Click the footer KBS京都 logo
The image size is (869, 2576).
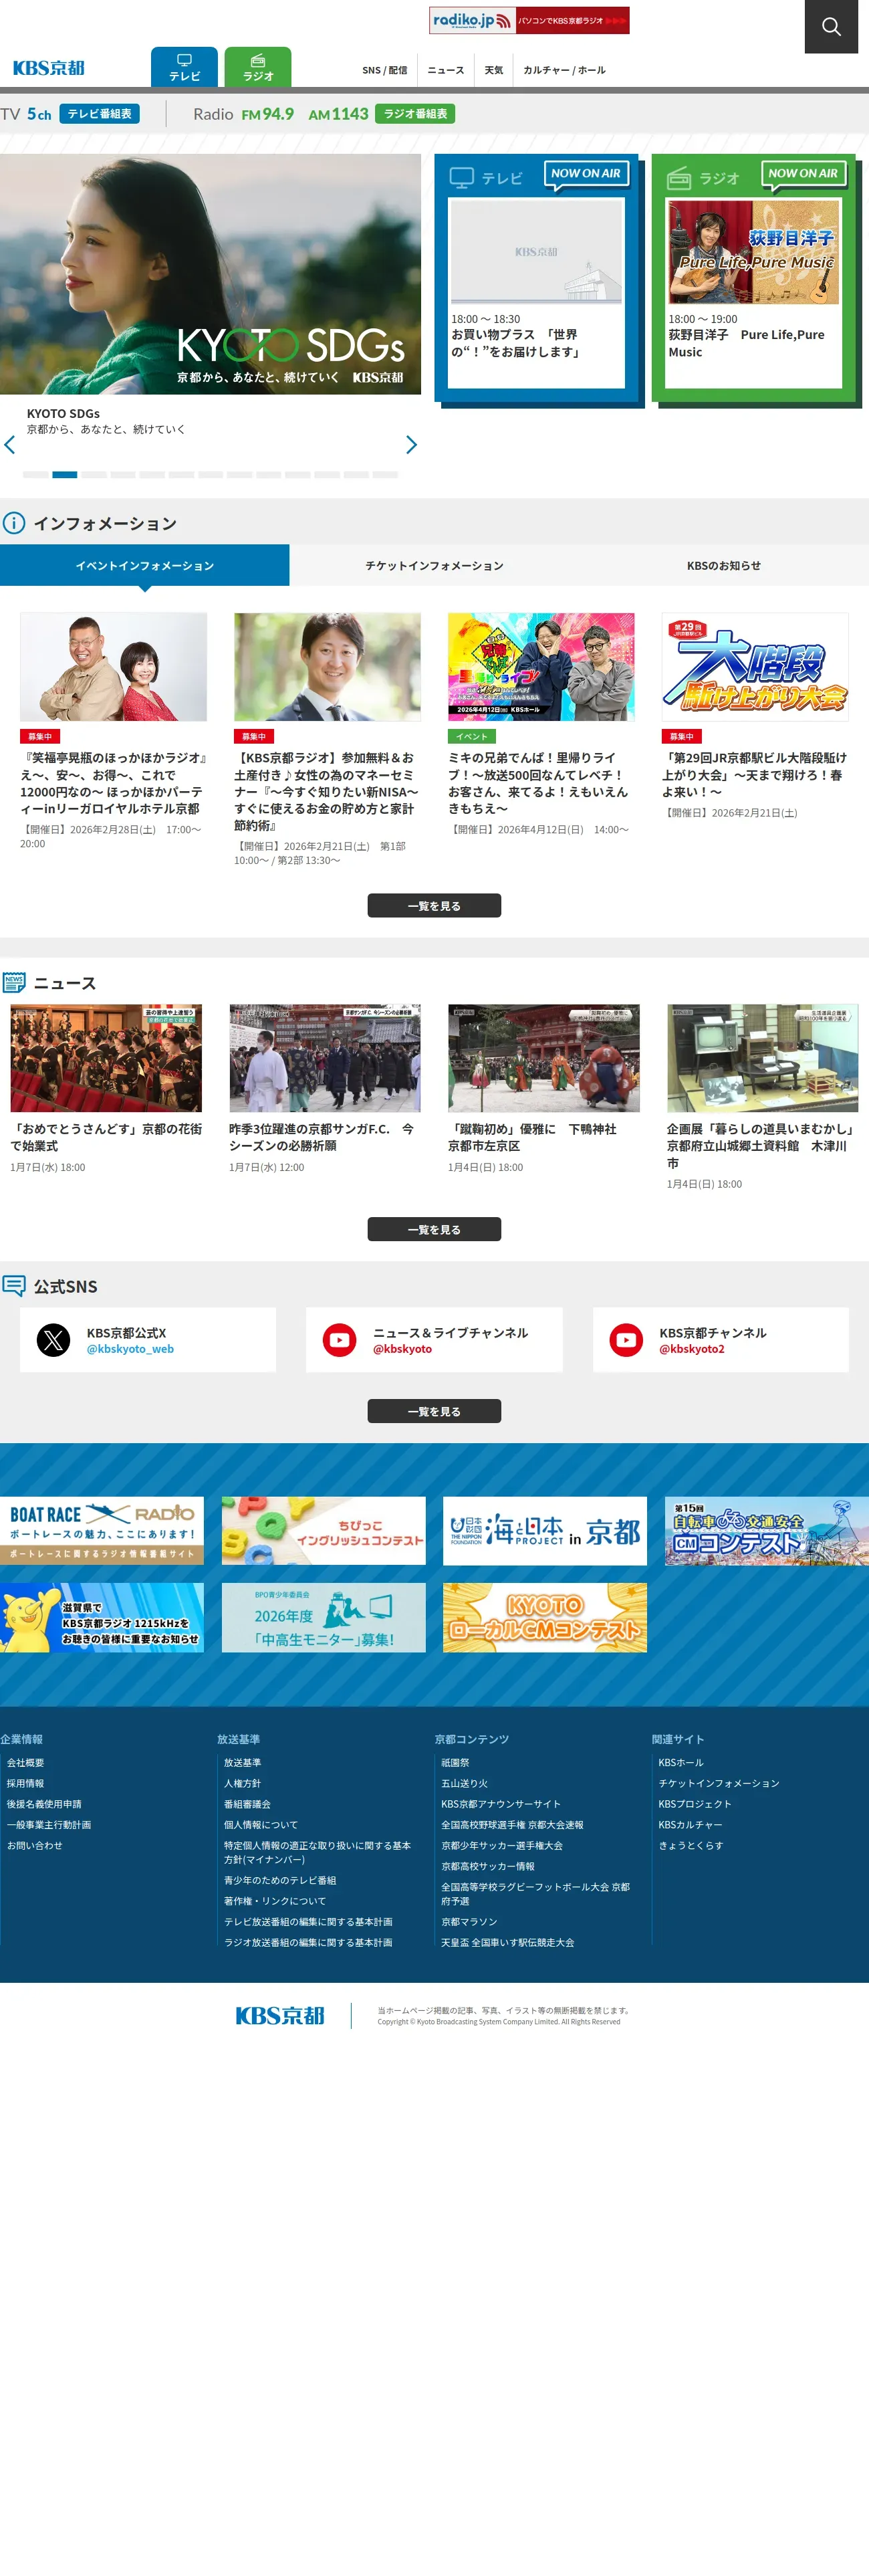tap(280, 2016)
